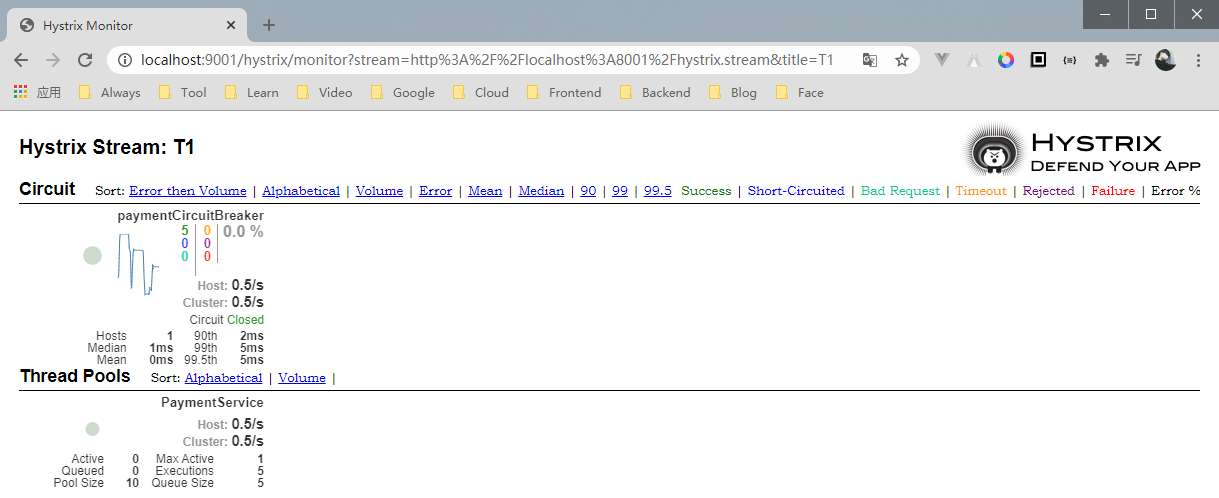This screenshot has height=498, width=1219.
Task: Click the Hystrix Stream: T1 heading
Action: pos(107,147)
